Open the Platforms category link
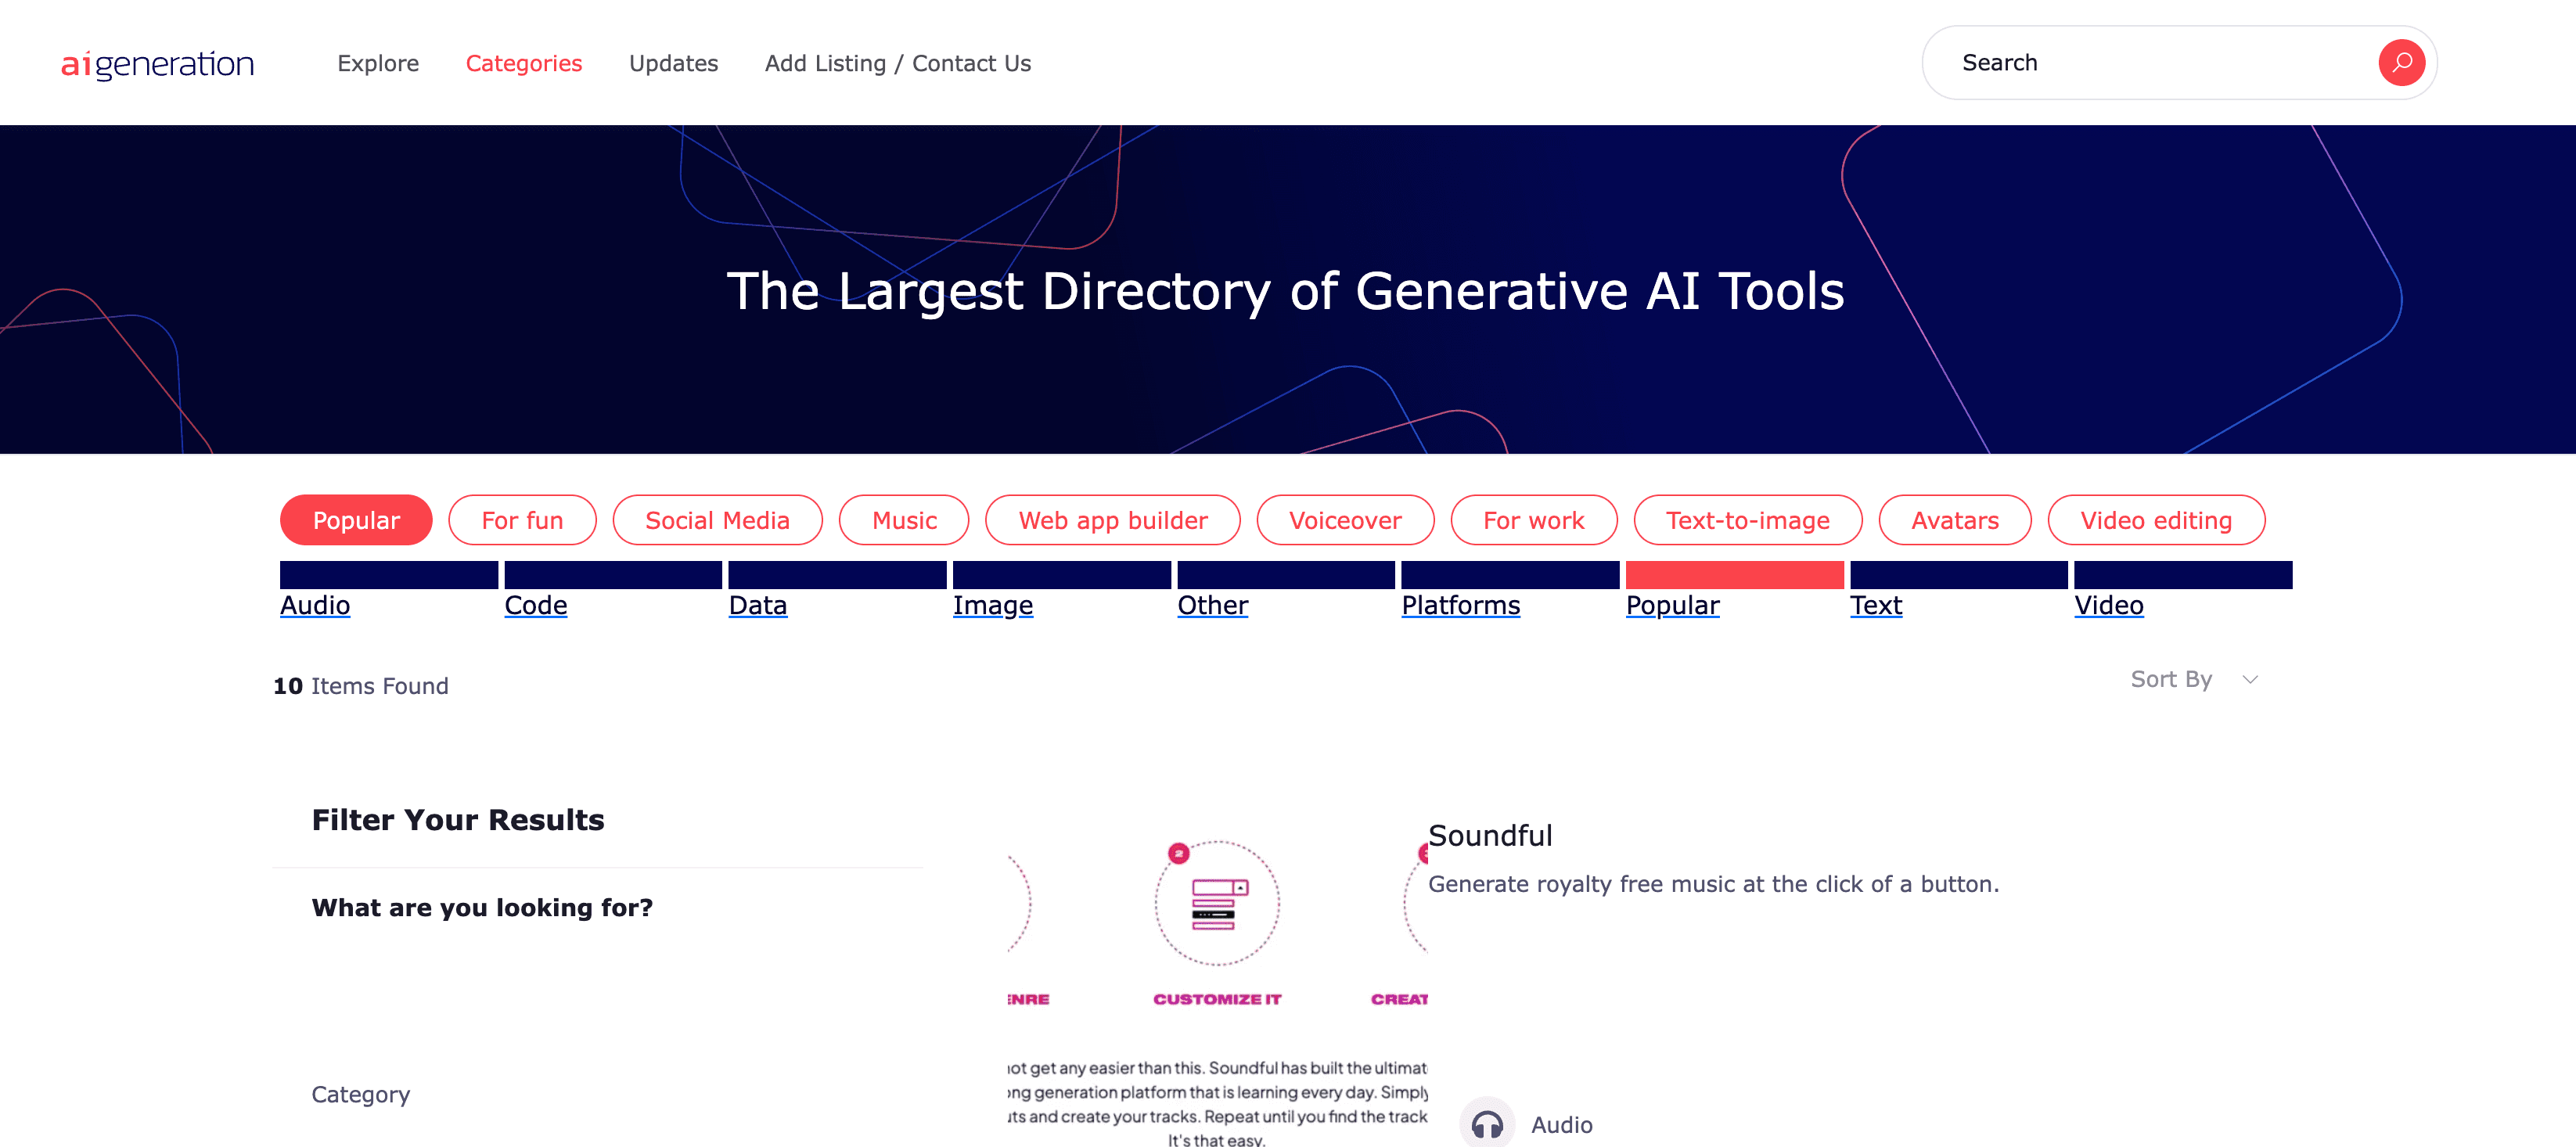The width and height of the screenshot is (2576, 1147). pos(1461,605)
